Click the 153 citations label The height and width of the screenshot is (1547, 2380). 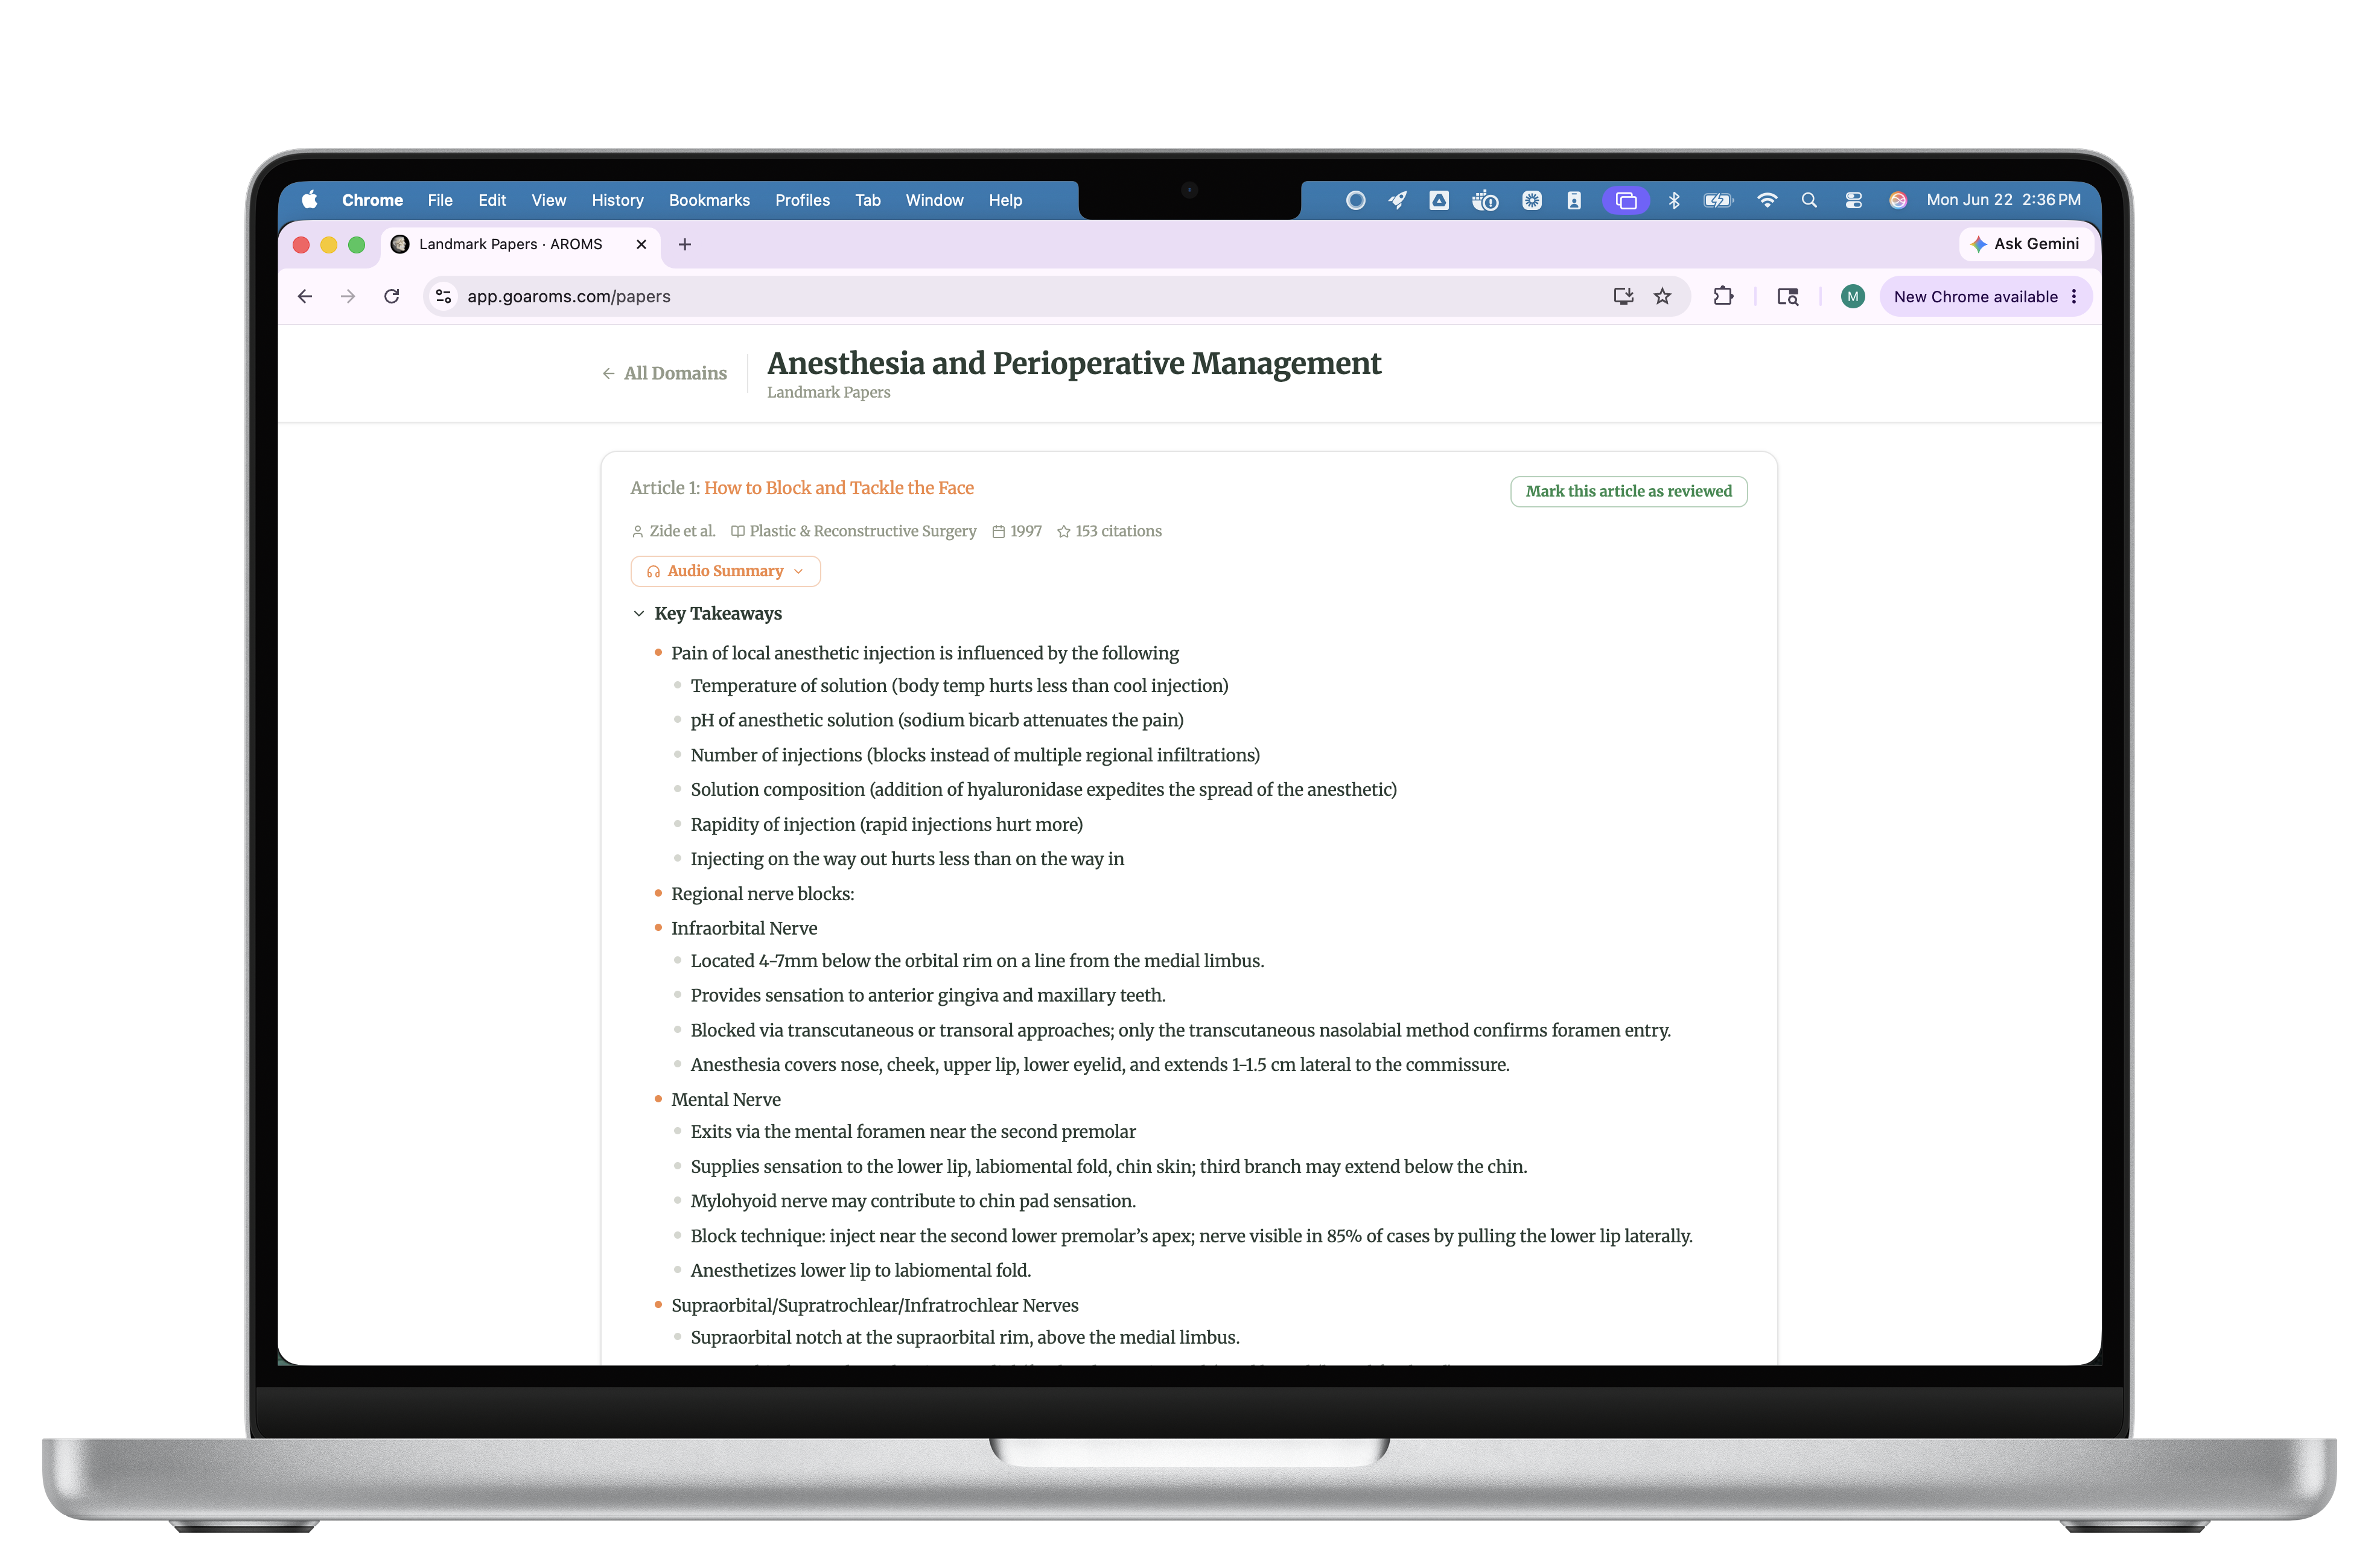pyautogui.click(x=1109, y=531)
